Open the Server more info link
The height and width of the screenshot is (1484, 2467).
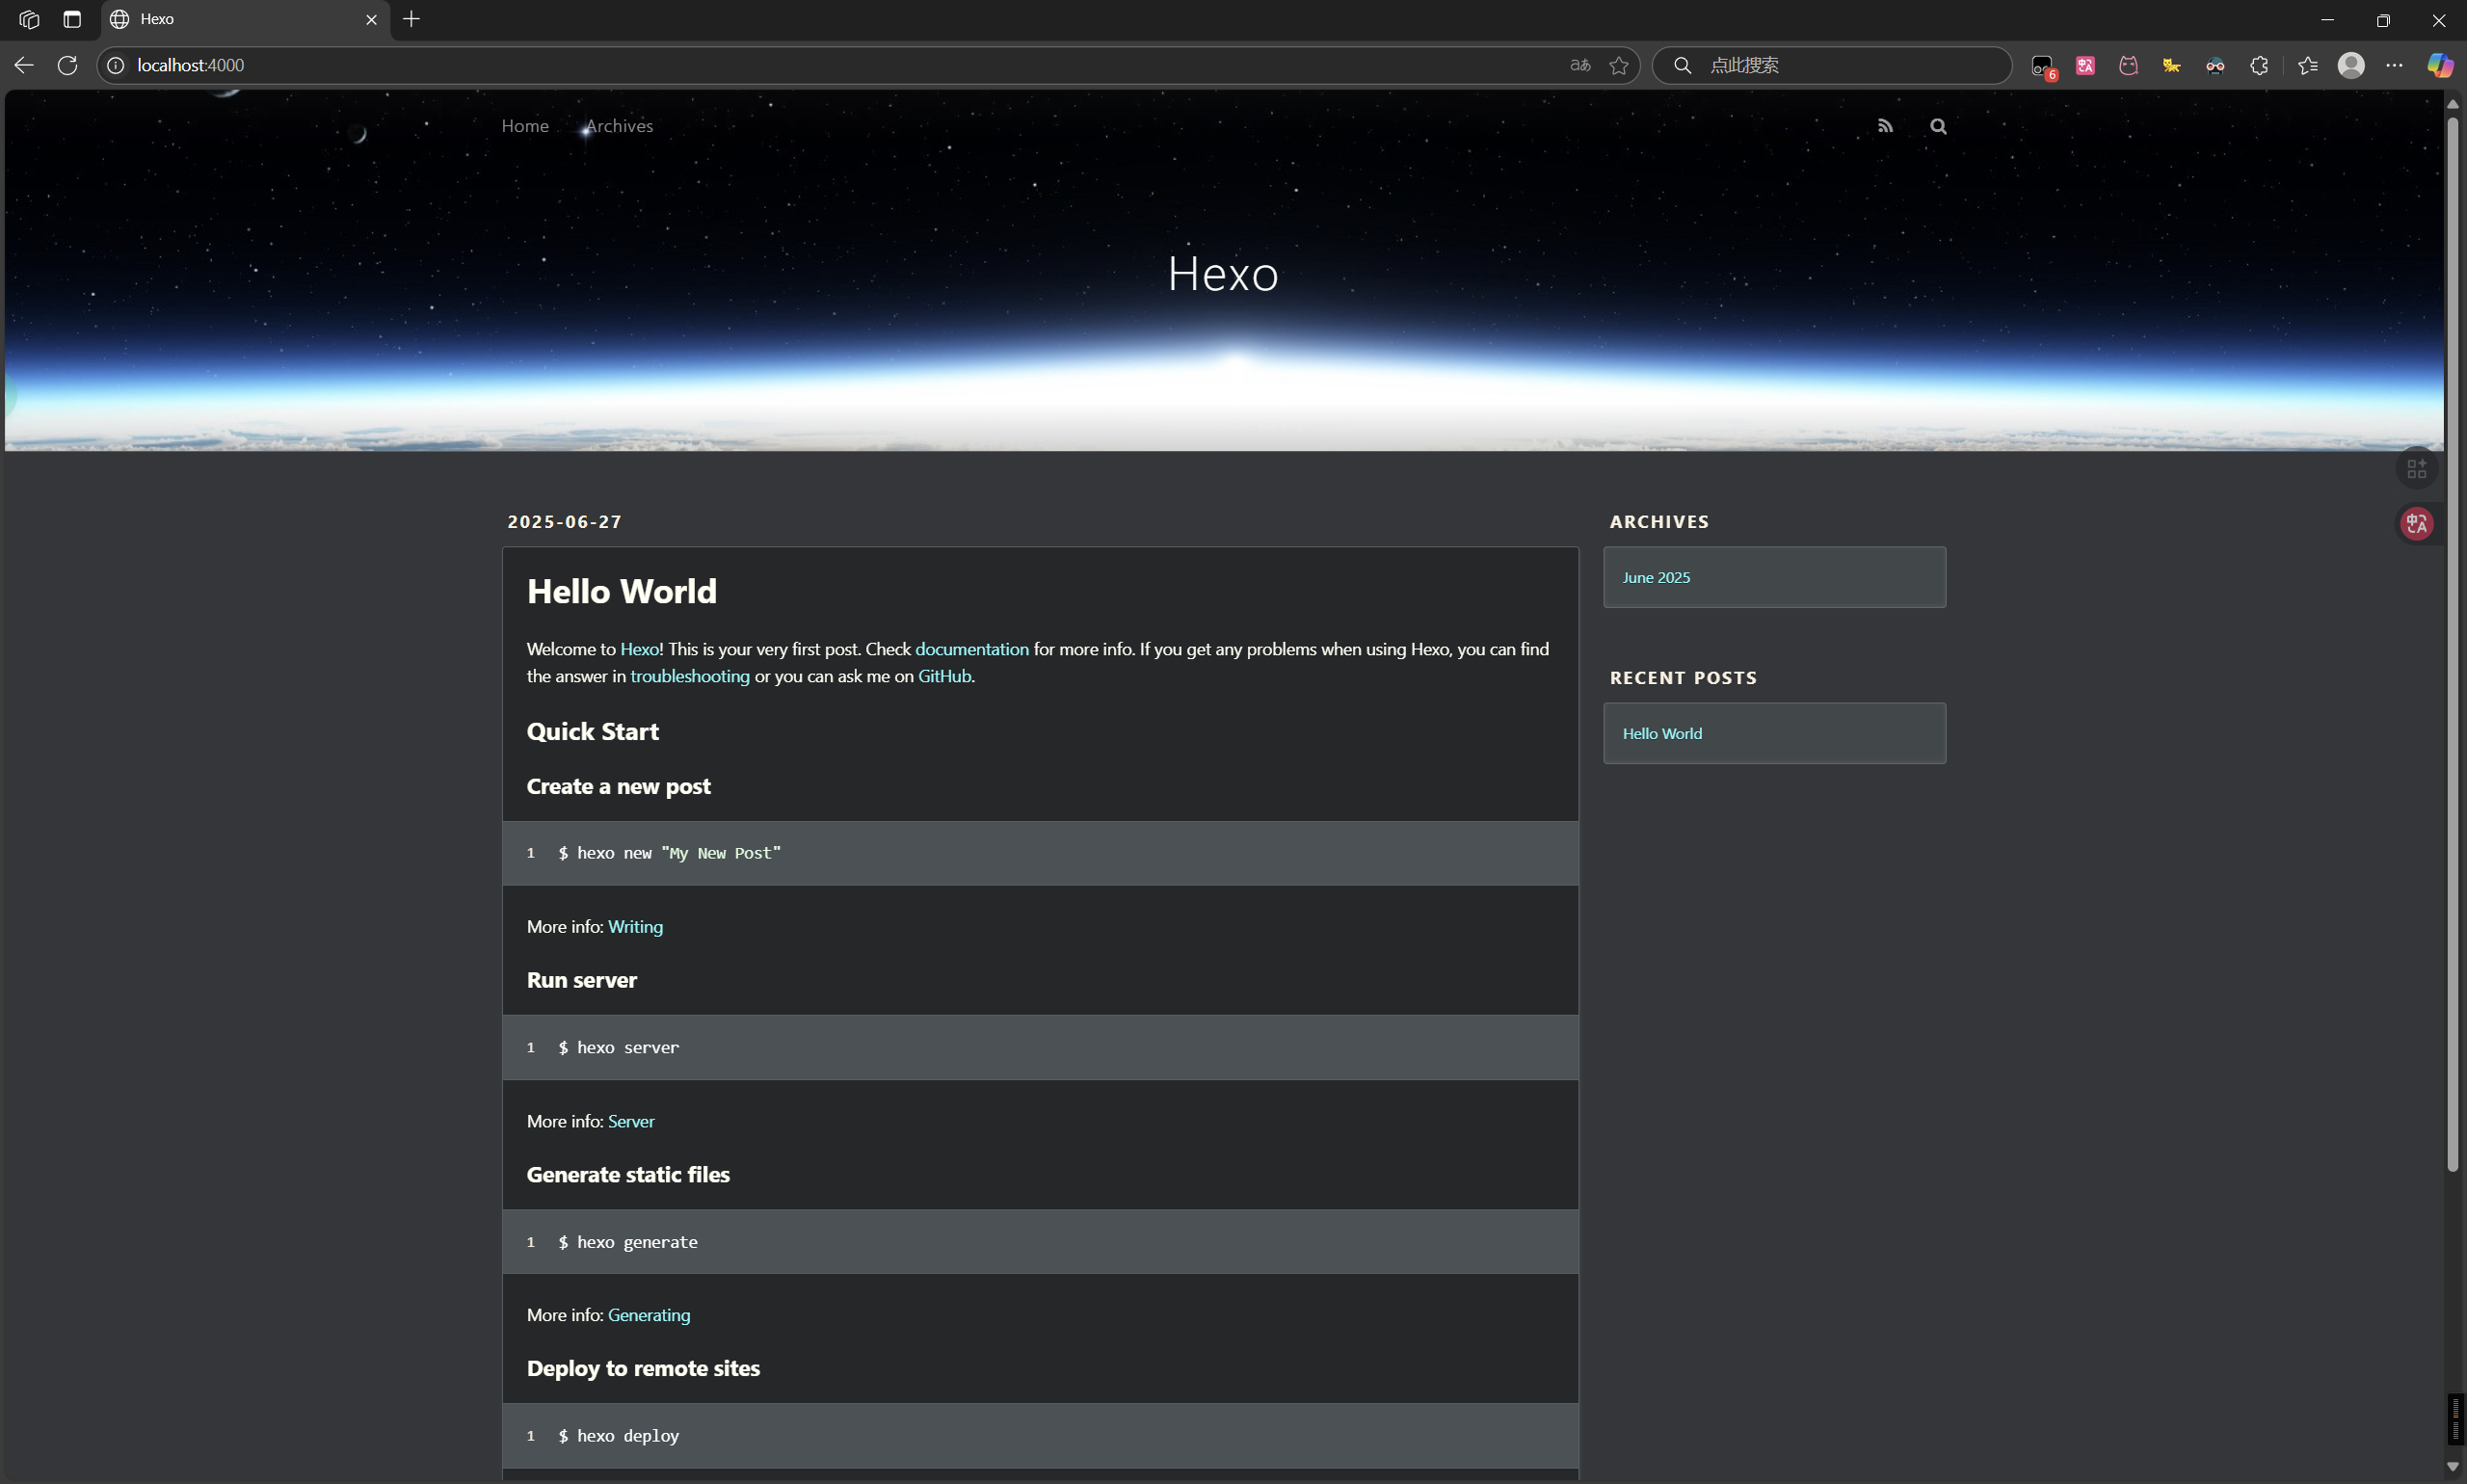(x=631, y=1121)
